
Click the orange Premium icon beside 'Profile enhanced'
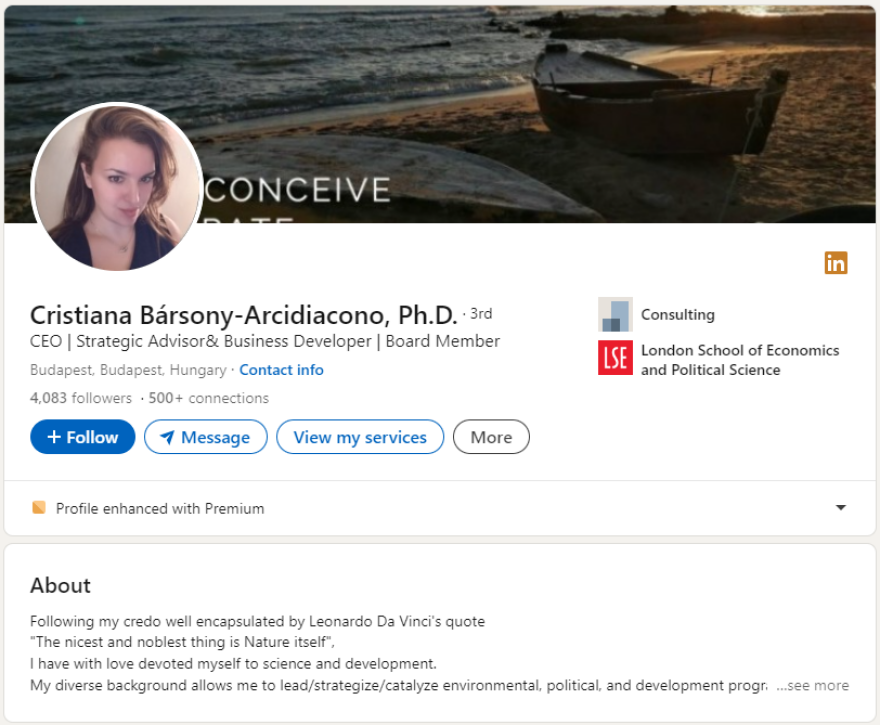pyautogui.click(x=39, y=508)
